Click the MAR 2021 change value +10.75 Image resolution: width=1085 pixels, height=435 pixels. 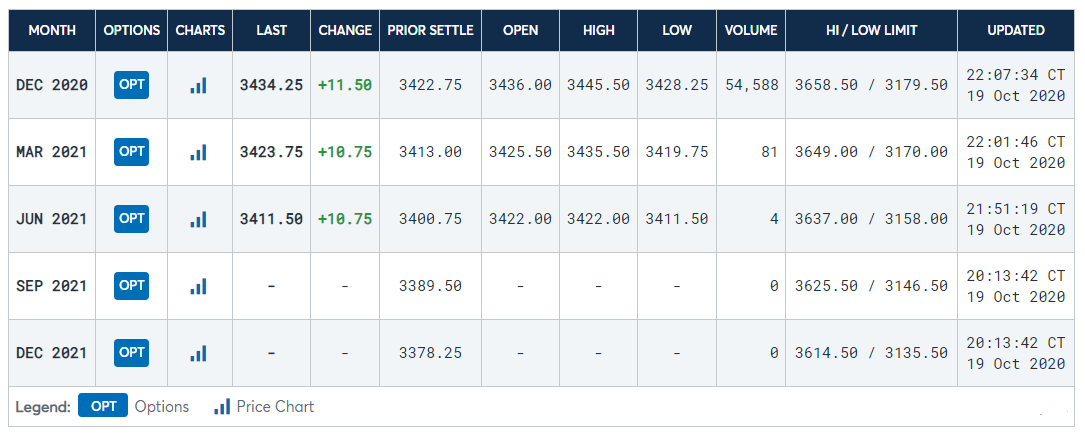(345, 152)
